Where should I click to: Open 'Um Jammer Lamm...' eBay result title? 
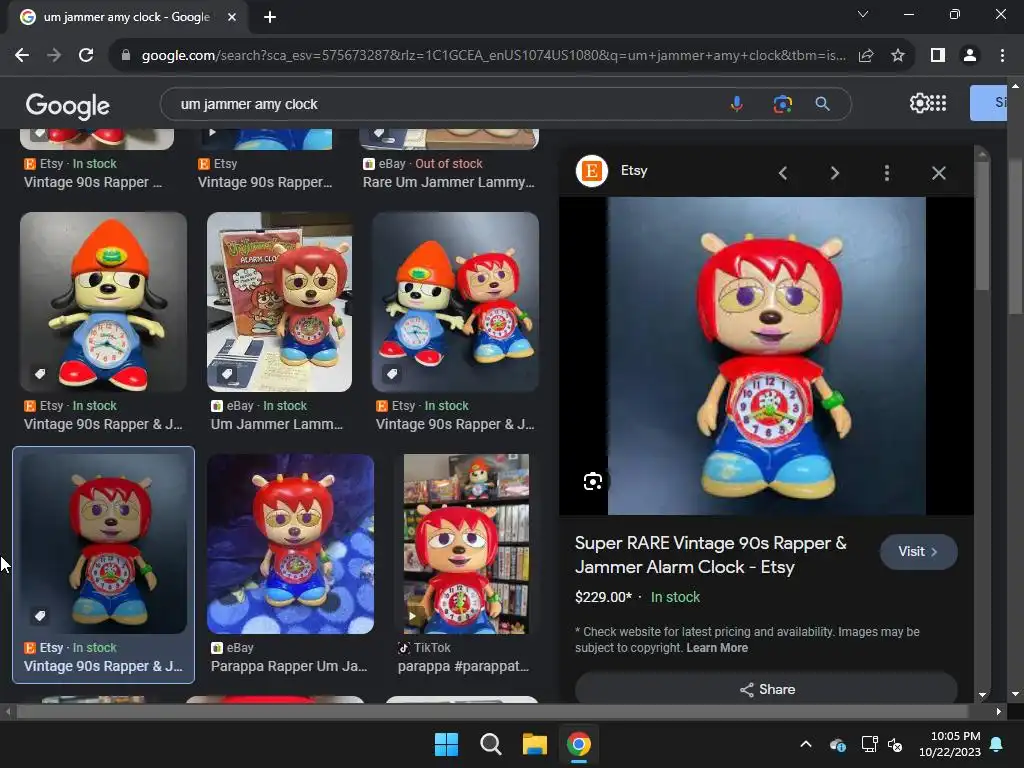coord(277,424)
